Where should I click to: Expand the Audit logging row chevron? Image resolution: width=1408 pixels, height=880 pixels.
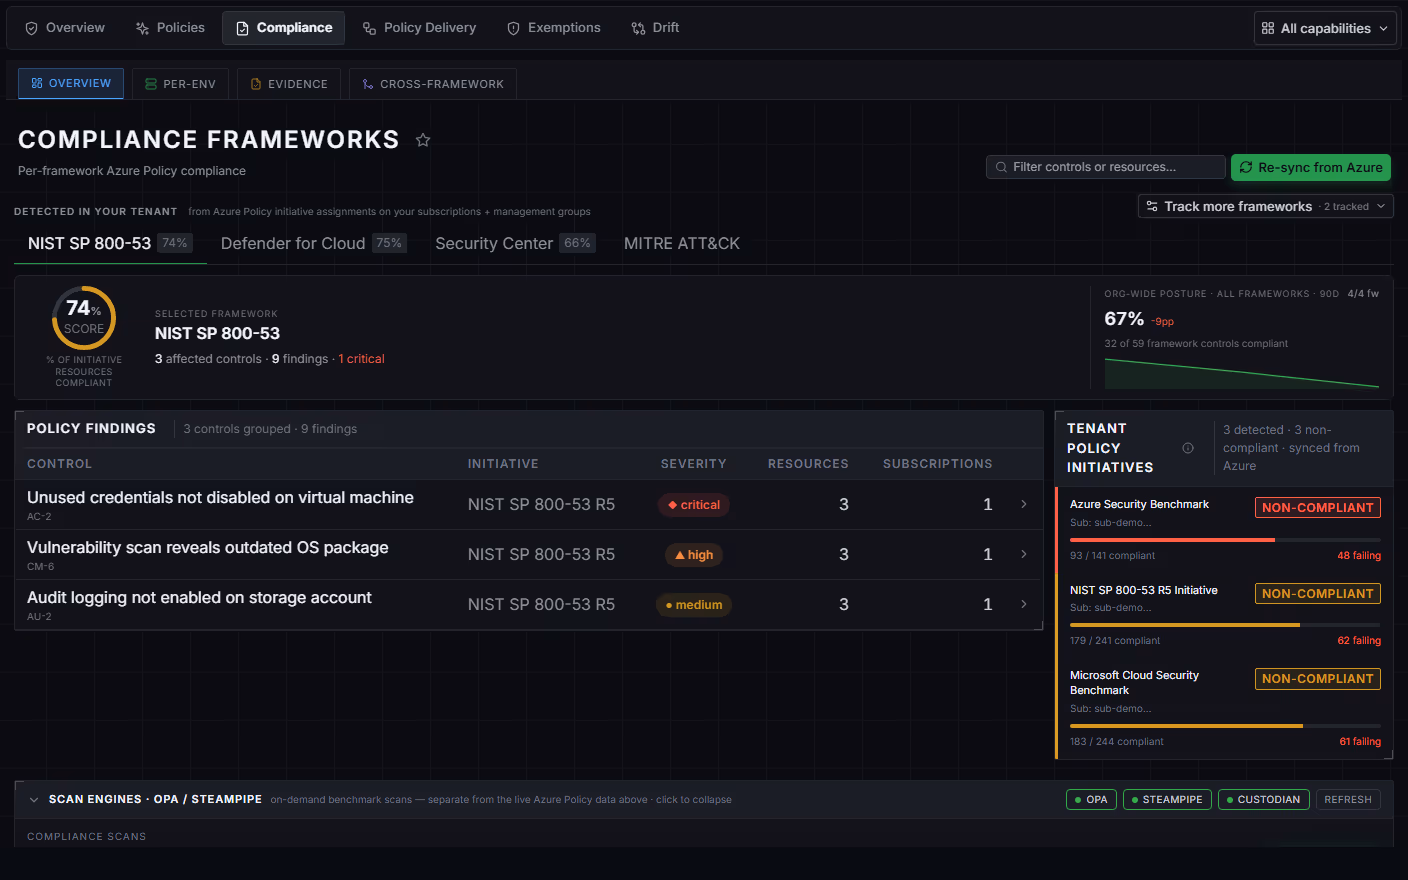coord(1024,604)
